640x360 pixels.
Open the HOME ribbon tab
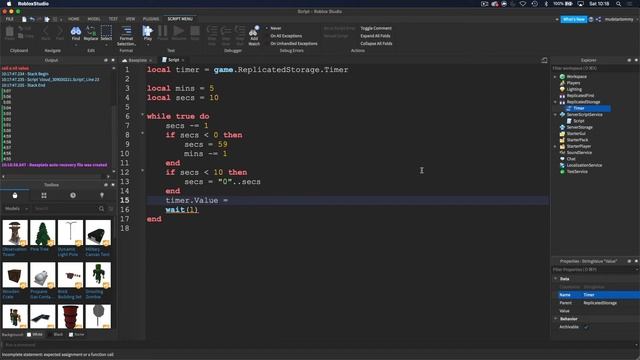pyautogui.click(x=73, y=19)
